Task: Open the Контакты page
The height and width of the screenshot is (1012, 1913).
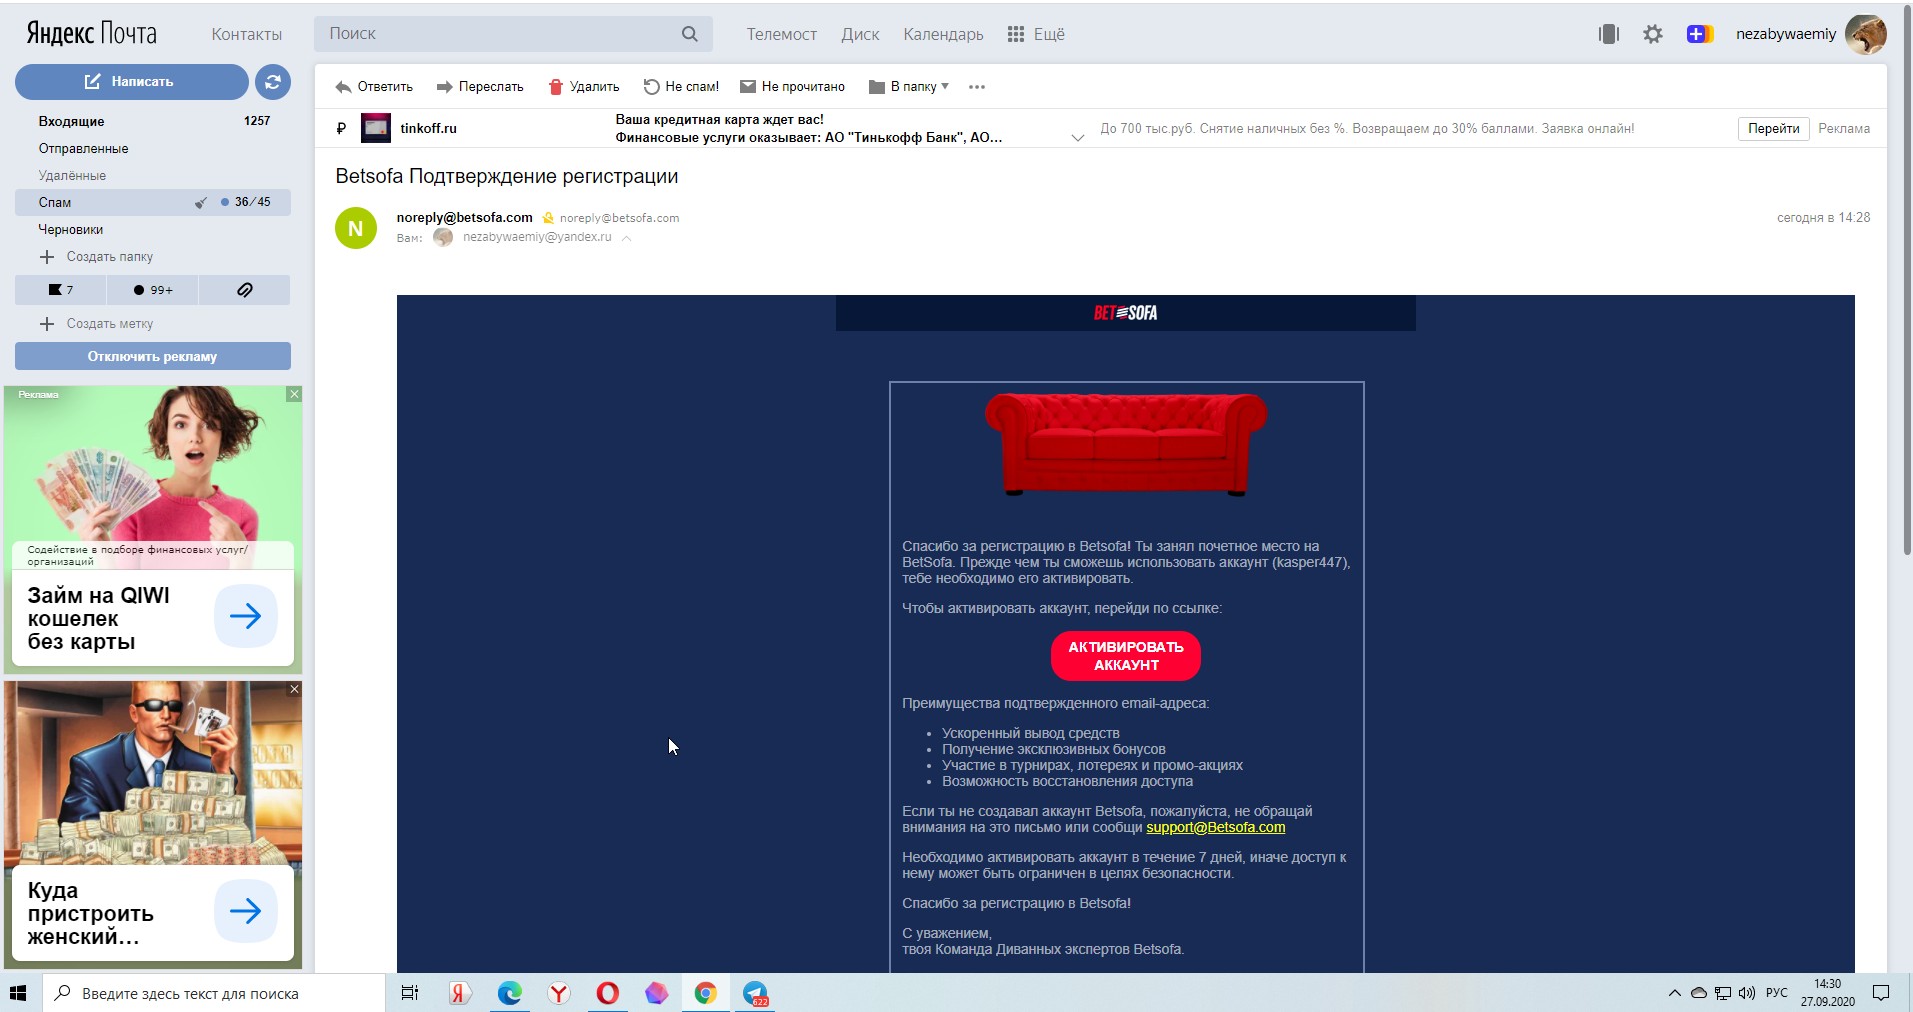Action: pos(247,34)
